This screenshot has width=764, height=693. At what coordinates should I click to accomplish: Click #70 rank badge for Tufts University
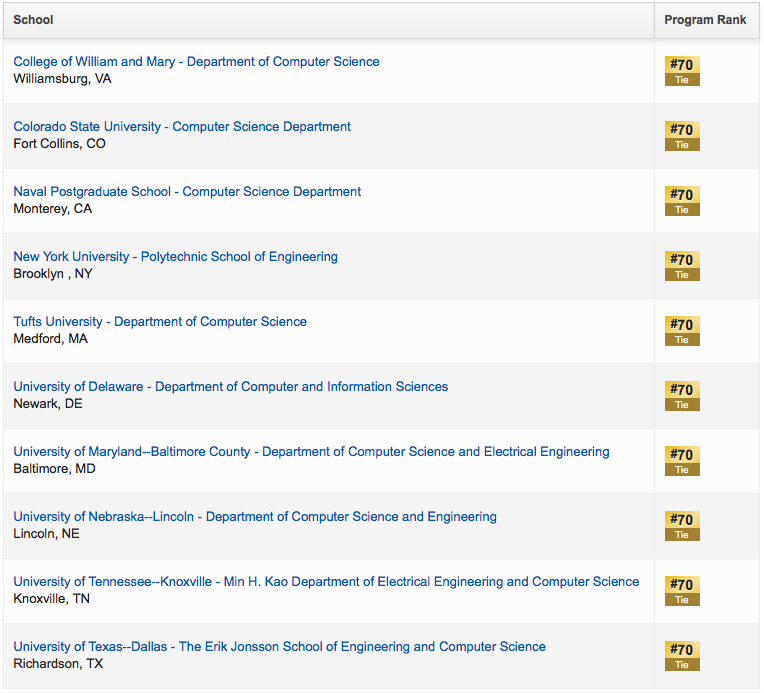coord(682,331)
